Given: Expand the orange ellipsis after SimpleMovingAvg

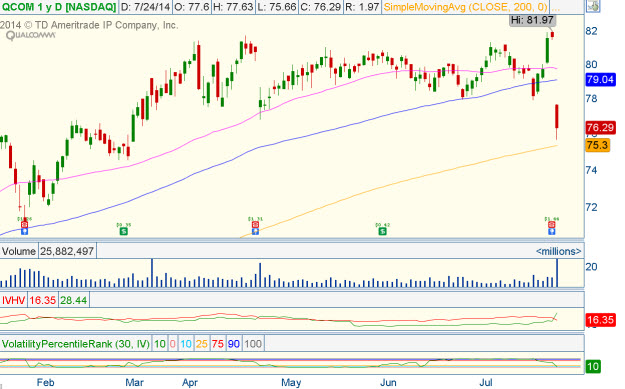Looking at the screenshot, I should [556, 8].
